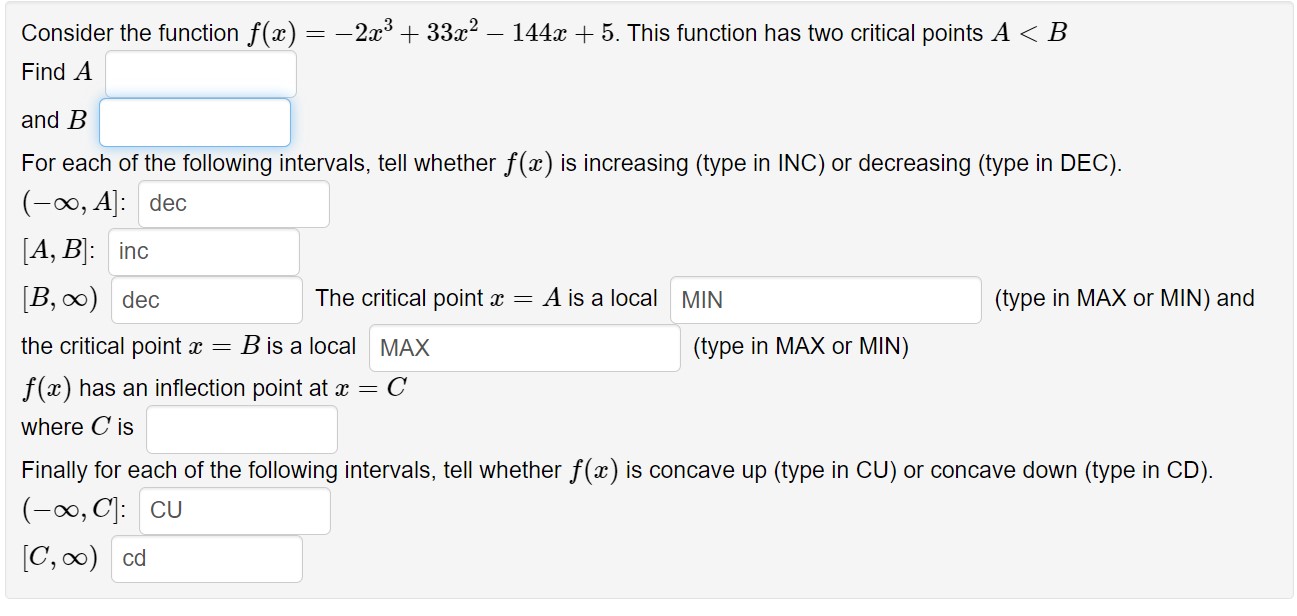Screen dimensions: 1297x616
Task: Focus the inflection point C answer field
Action: pos(241,428)
